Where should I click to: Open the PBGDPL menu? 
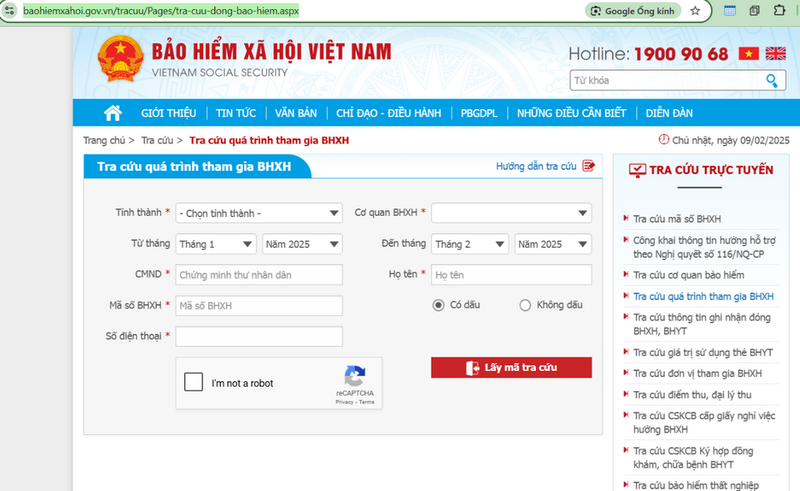pos(479,113)
